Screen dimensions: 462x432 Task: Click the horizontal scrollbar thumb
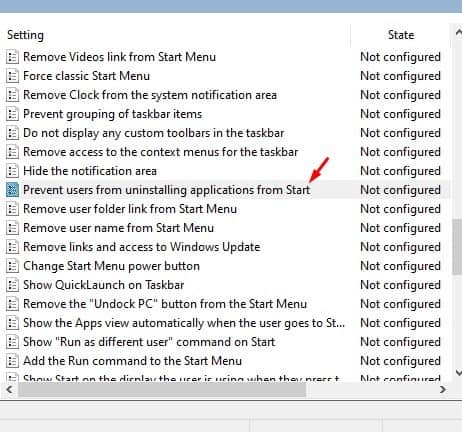[x=162, y=389]
